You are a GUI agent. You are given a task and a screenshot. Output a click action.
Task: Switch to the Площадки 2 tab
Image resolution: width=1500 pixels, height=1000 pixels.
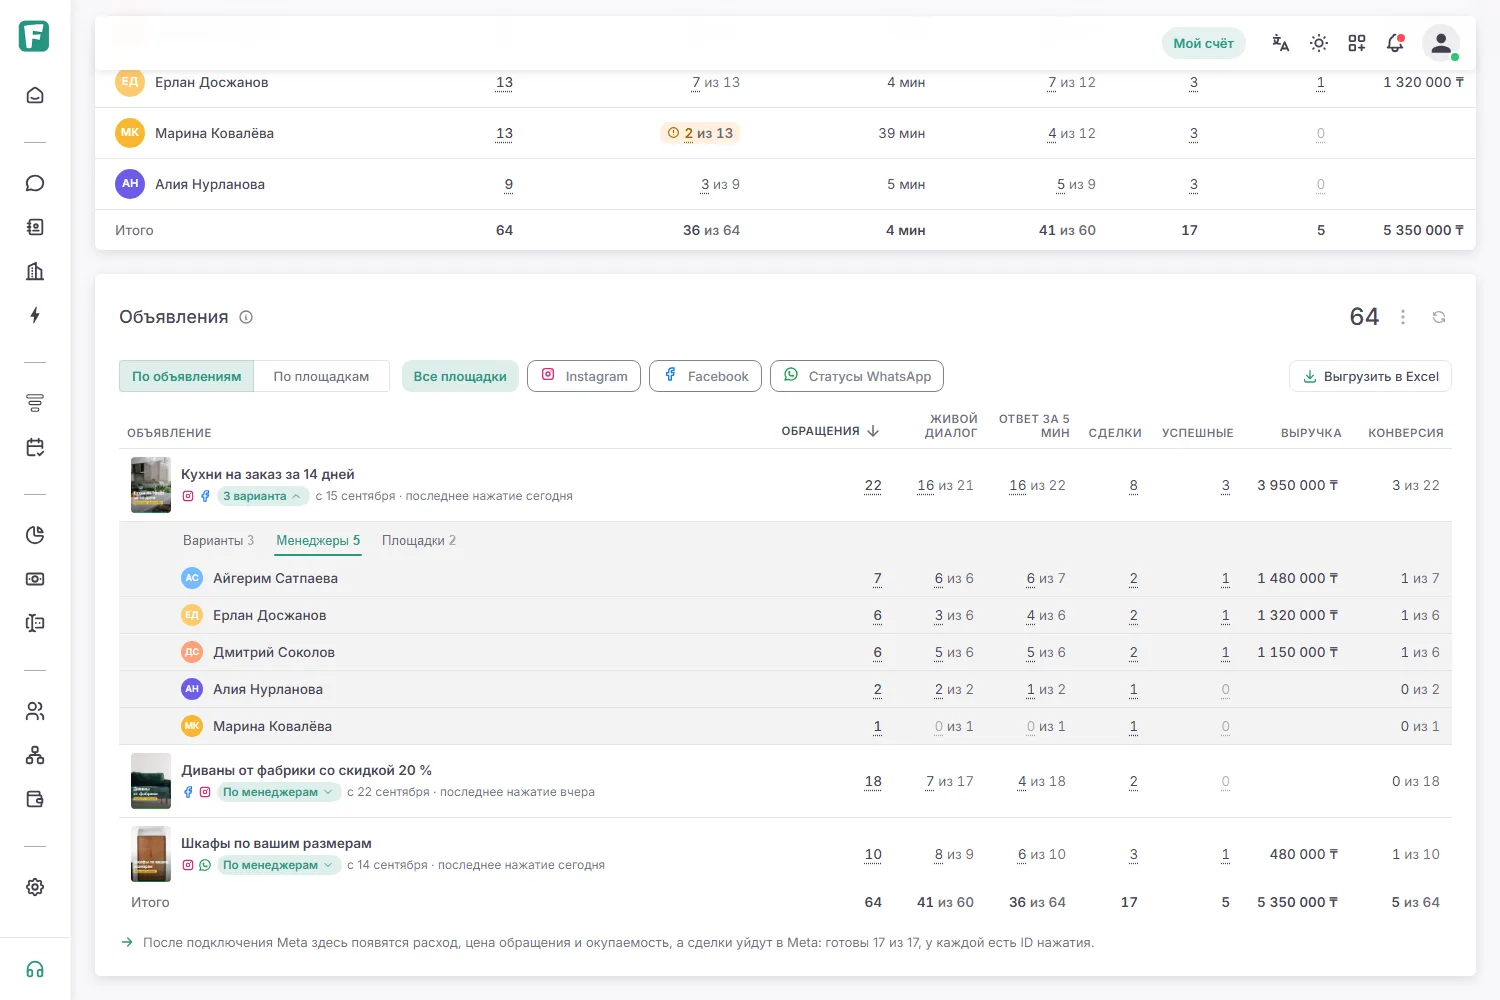[419, 540]
